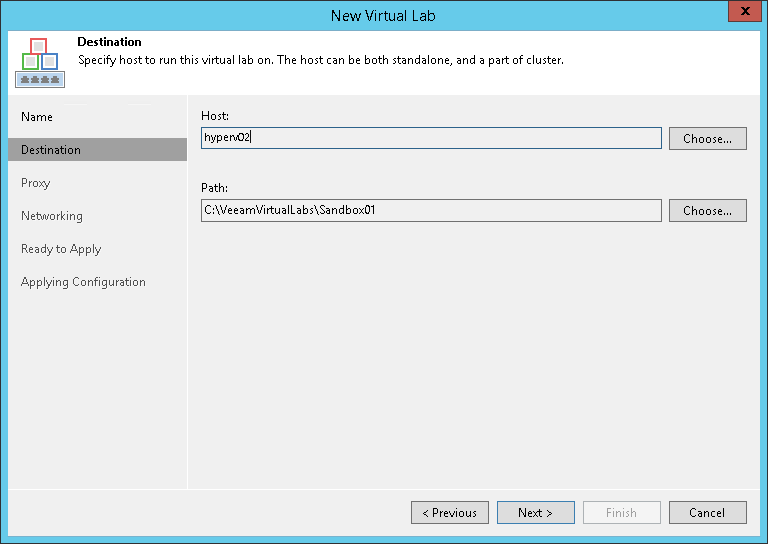The image size is (768, 544).
Task: Close the New Virtual Lab window
Action: point(742,14)
